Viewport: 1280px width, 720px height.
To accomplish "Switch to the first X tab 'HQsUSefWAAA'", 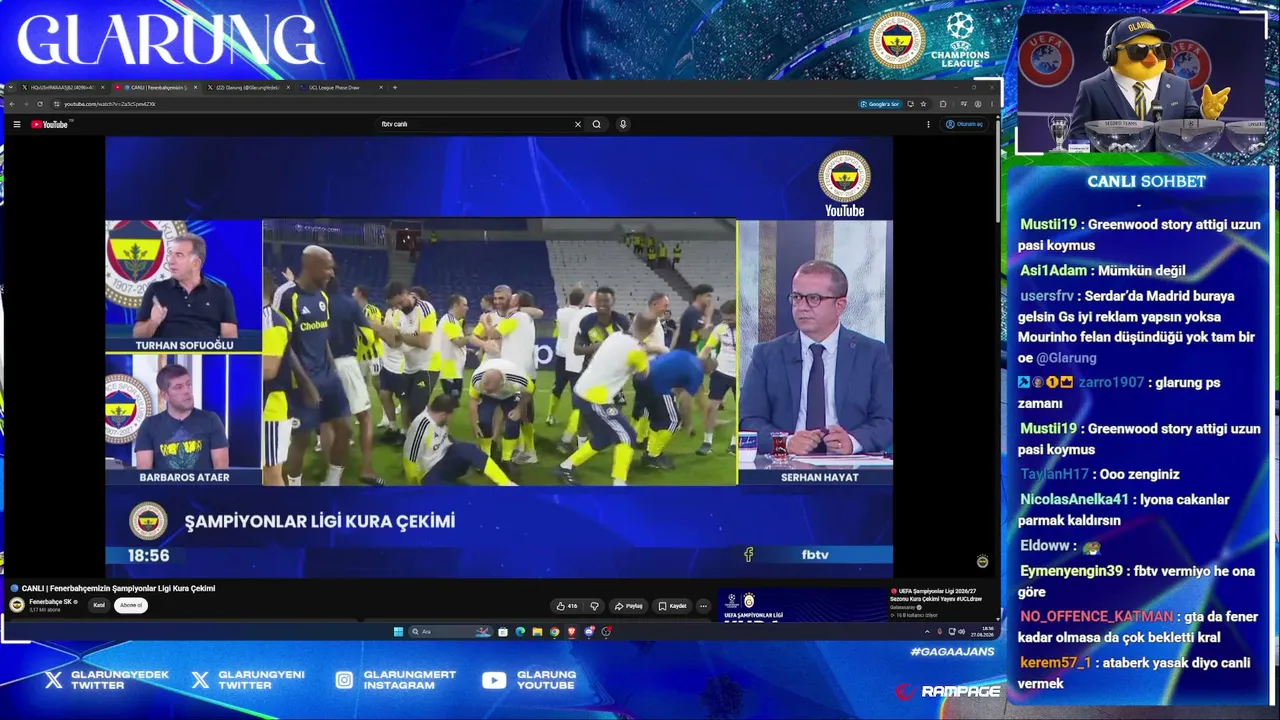I will (x=62, y=87).
